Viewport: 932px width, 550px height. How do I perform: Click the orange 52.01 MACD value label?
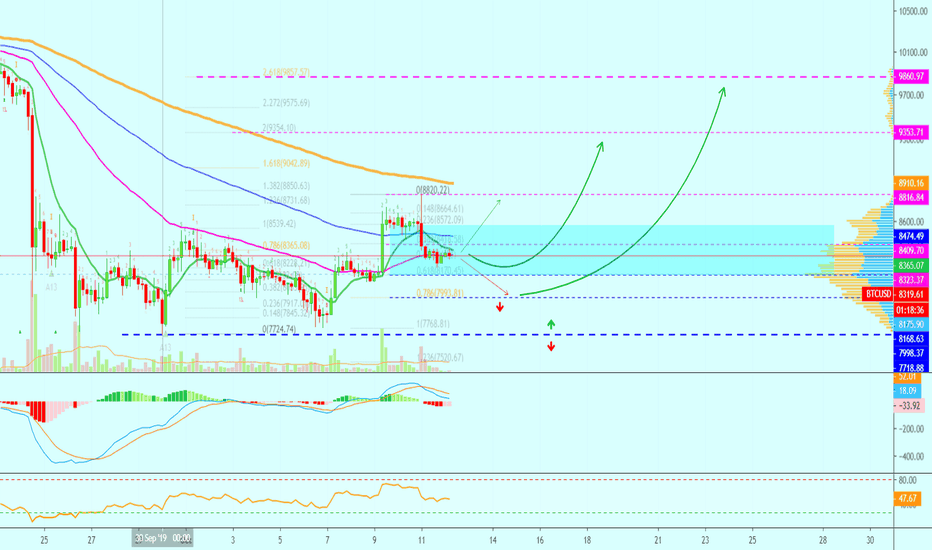pos(907,377)
